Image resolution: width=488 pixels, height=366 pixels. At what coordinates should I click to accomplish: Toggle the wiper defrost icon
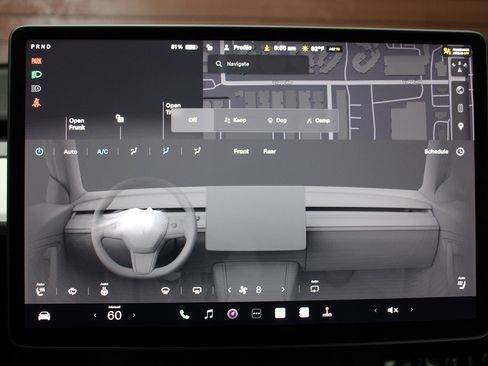coord(72,292)
